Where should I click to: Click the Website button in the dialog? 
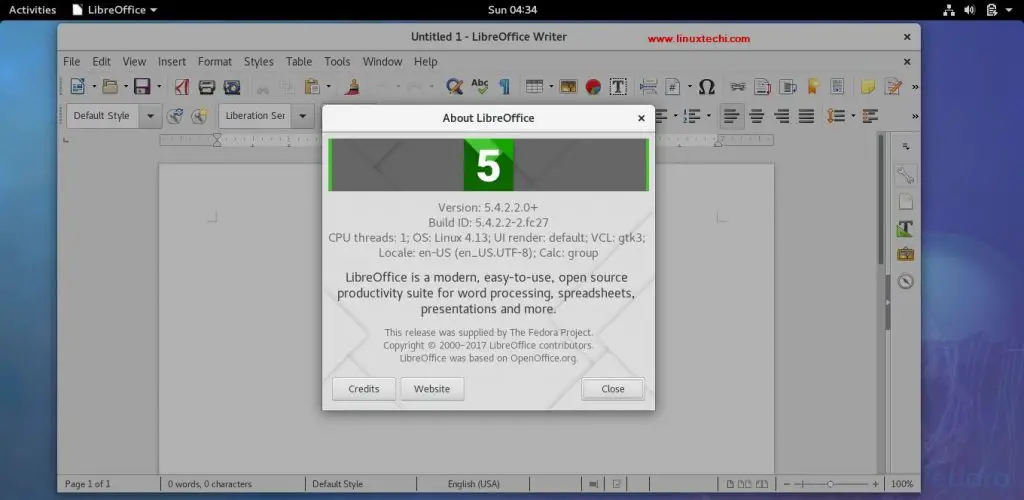tap(432, 389)
